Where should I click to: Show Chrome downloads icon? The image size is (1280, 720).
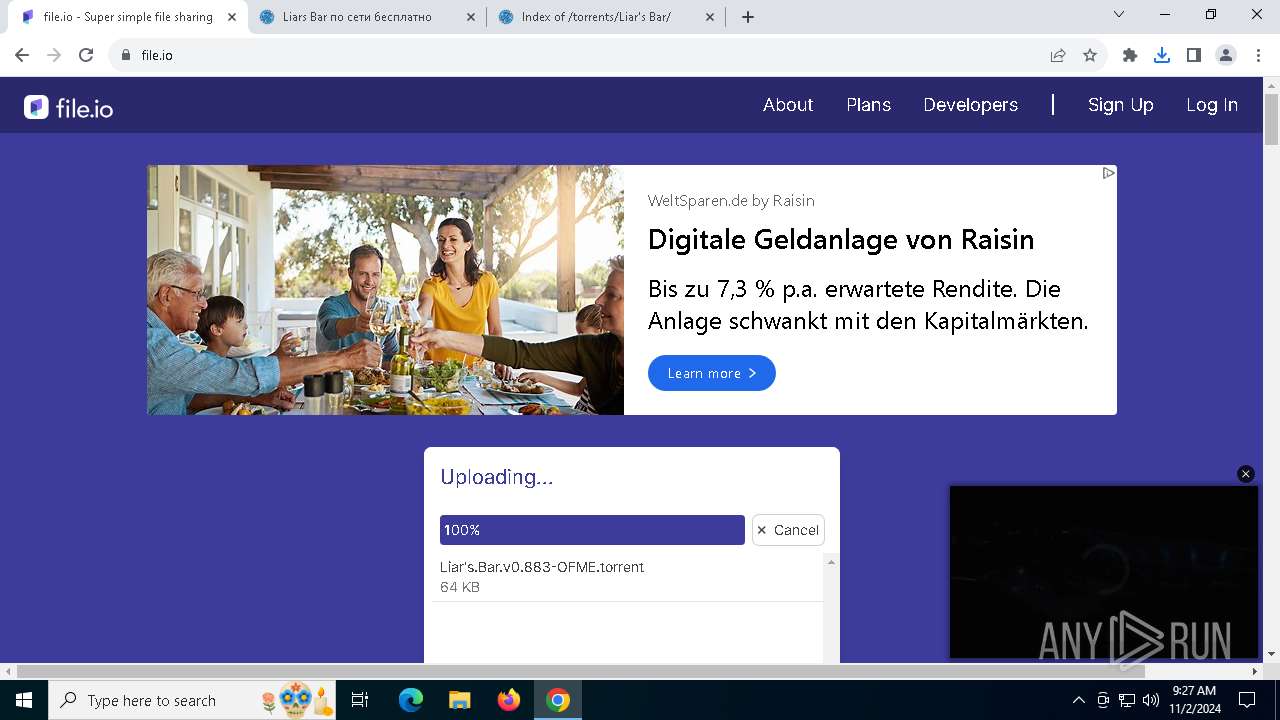point(1162,55)
